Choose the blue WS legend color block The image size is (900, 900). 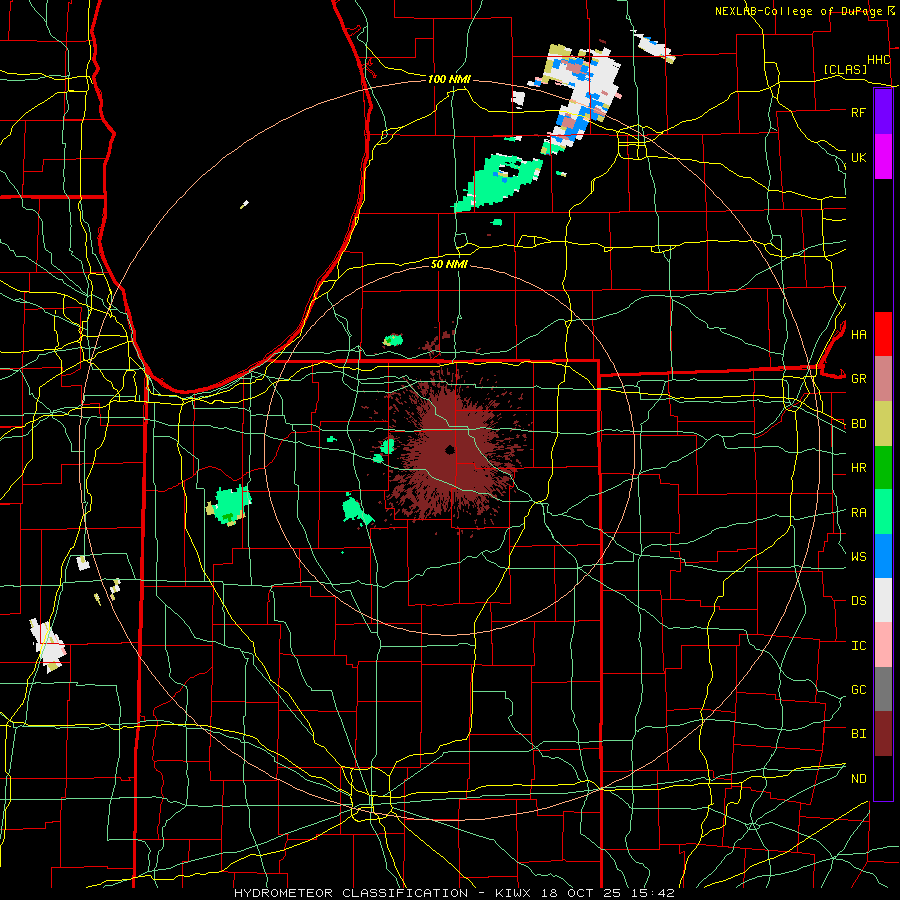click(x=883, y=556)
